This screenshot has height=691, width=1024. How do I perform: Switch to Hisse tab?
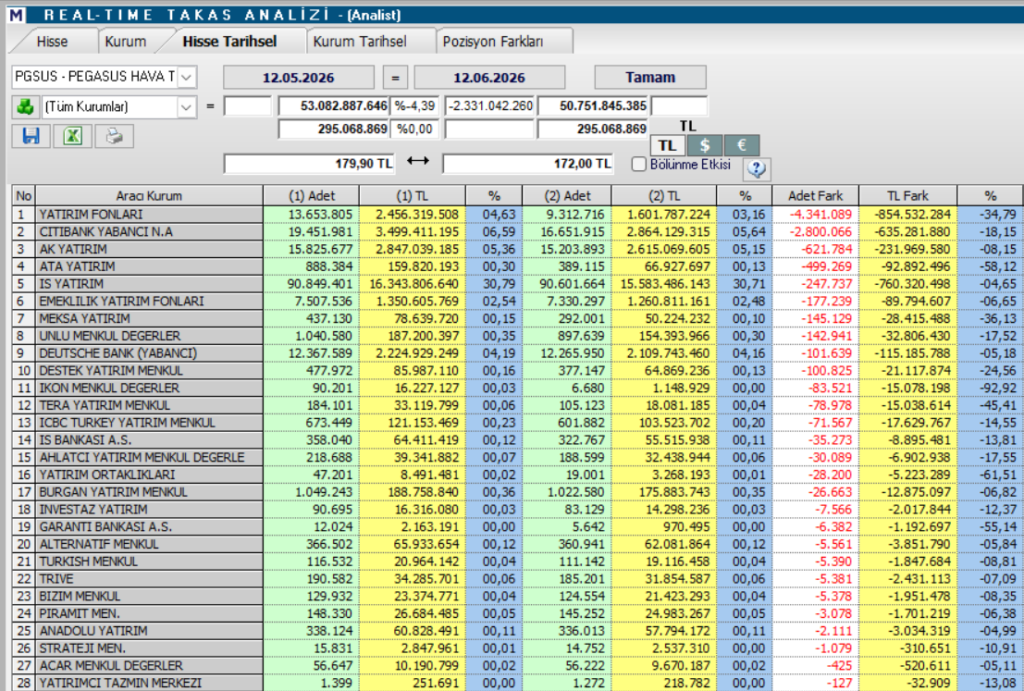[x=52, y=41]
